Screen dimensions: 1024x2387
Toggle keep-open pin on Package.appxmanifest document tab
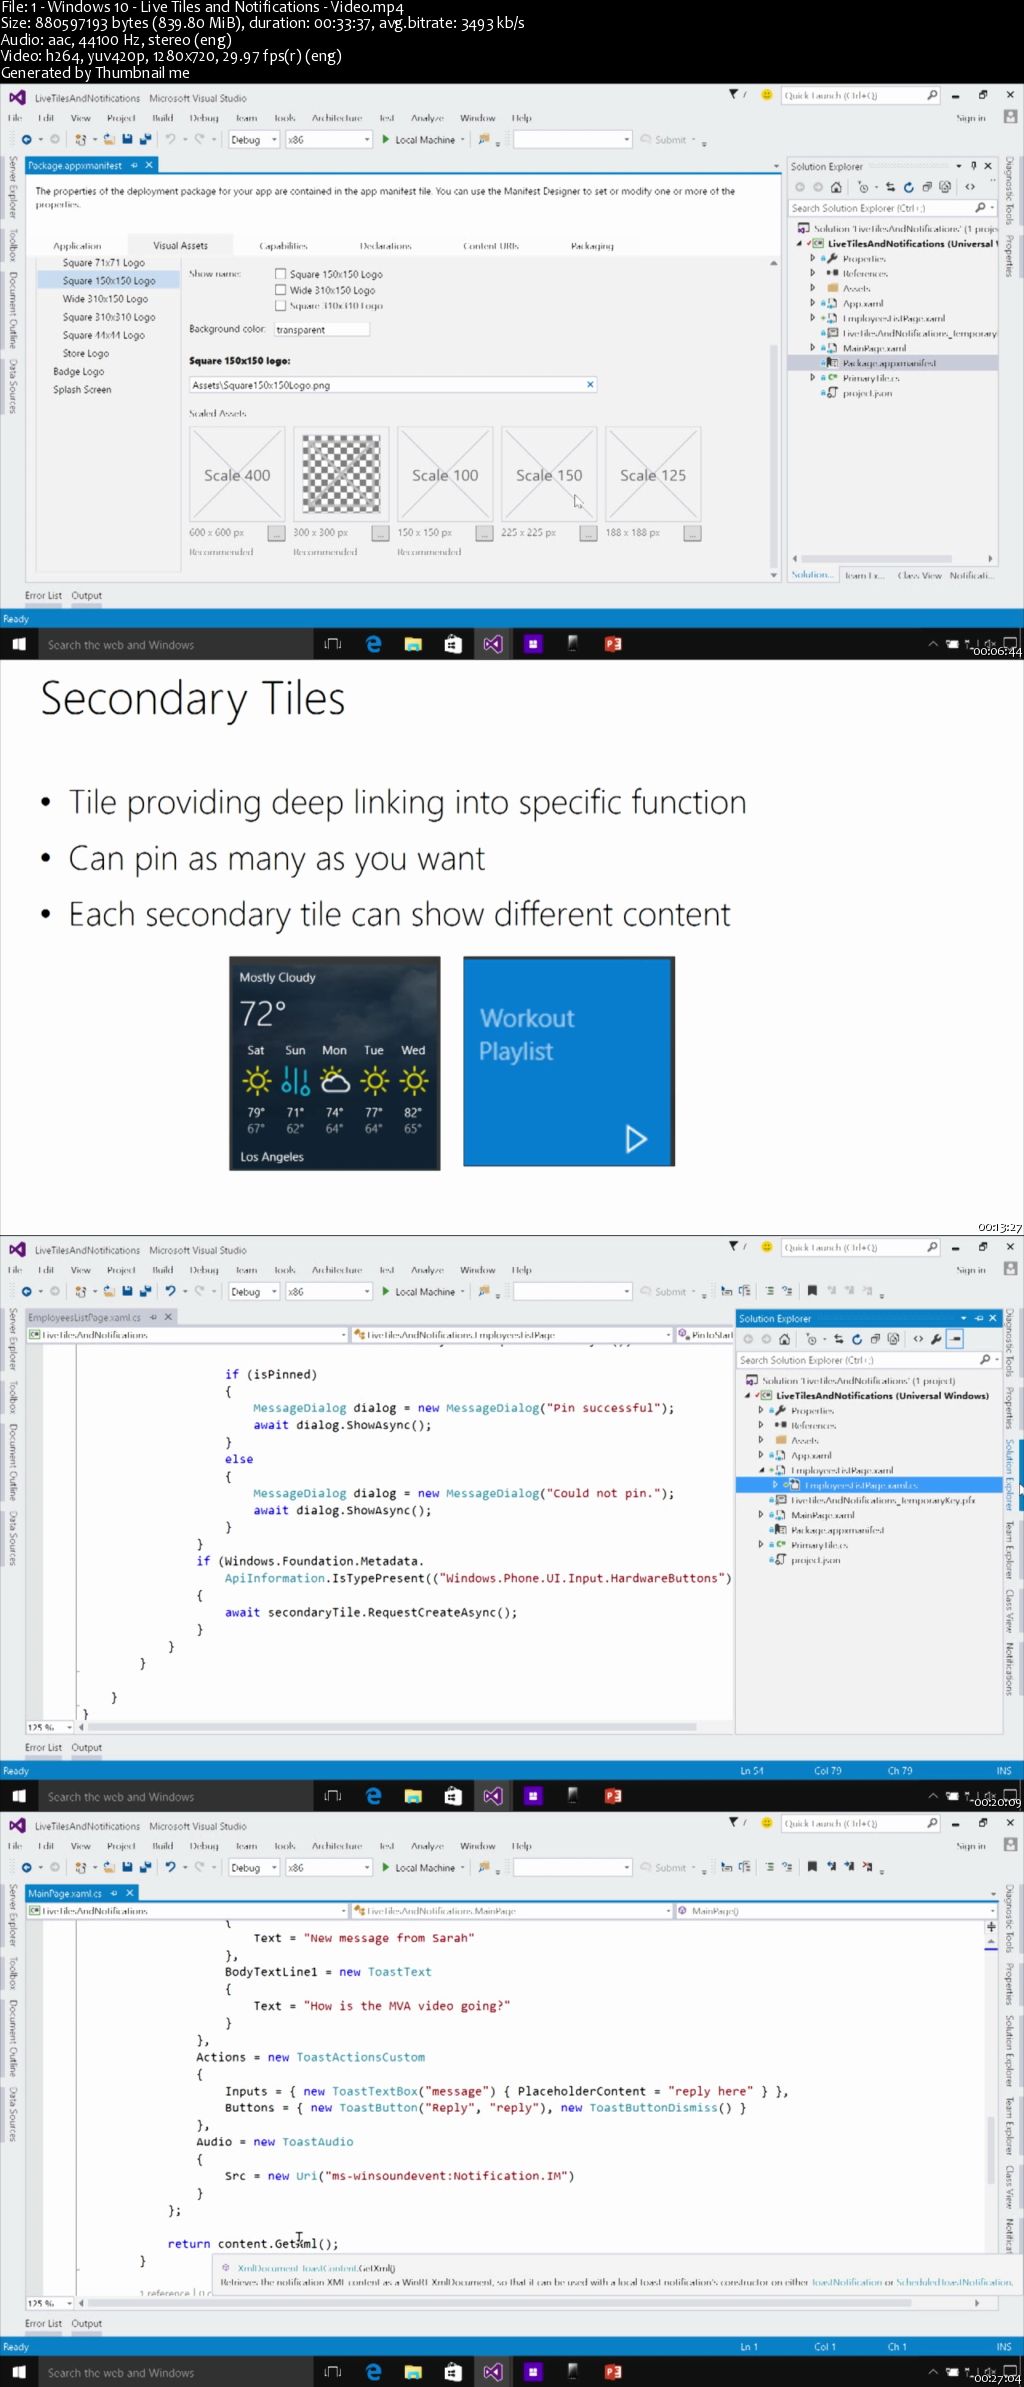tap(134, 165)
